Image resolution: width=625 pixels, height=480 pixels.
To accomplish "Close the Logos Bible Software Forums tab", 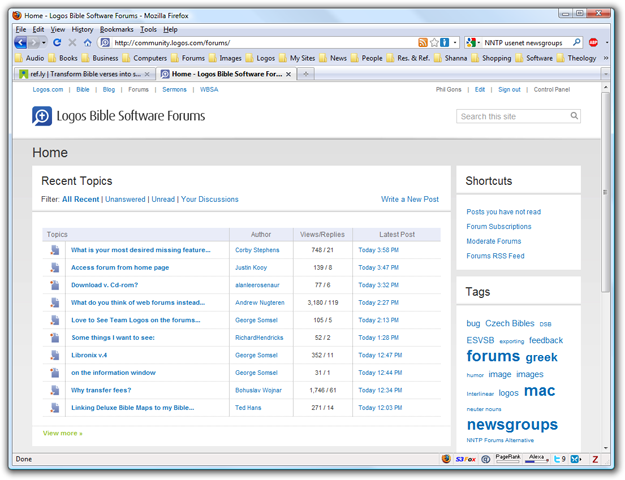I will (x=288, y=74).
